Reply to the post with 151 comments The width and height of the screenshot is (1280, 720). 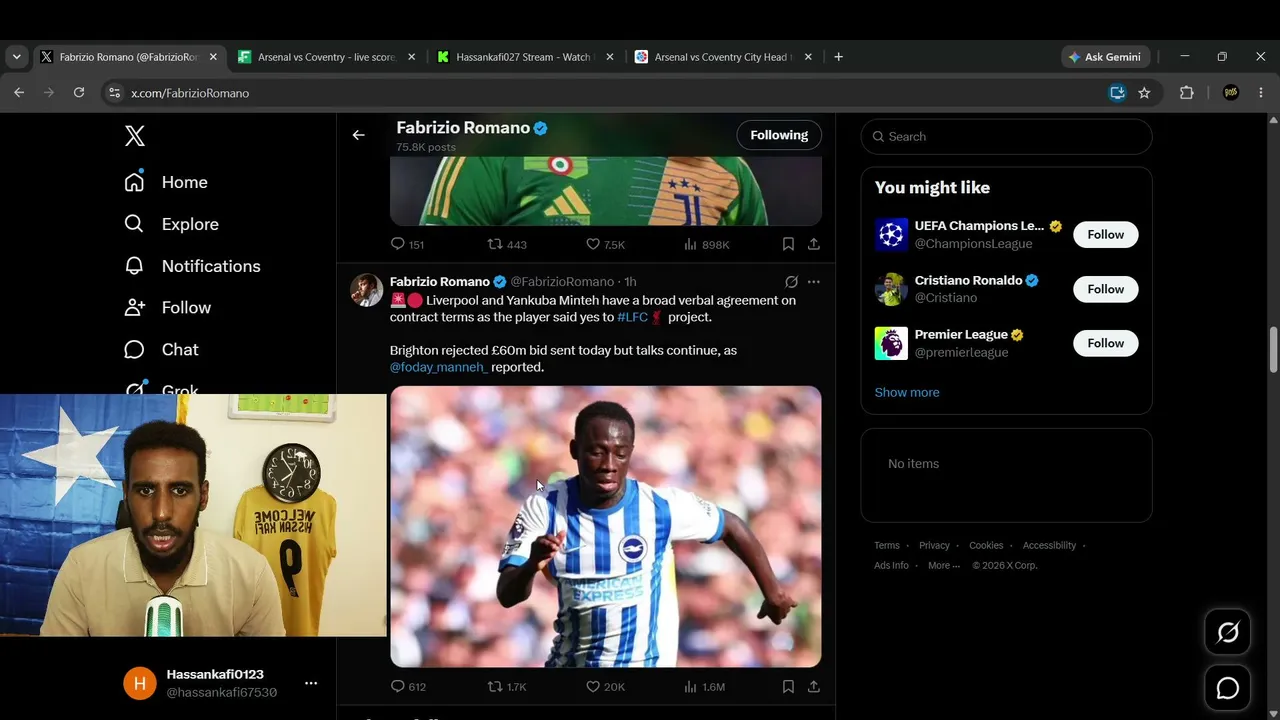pos(398,244)
